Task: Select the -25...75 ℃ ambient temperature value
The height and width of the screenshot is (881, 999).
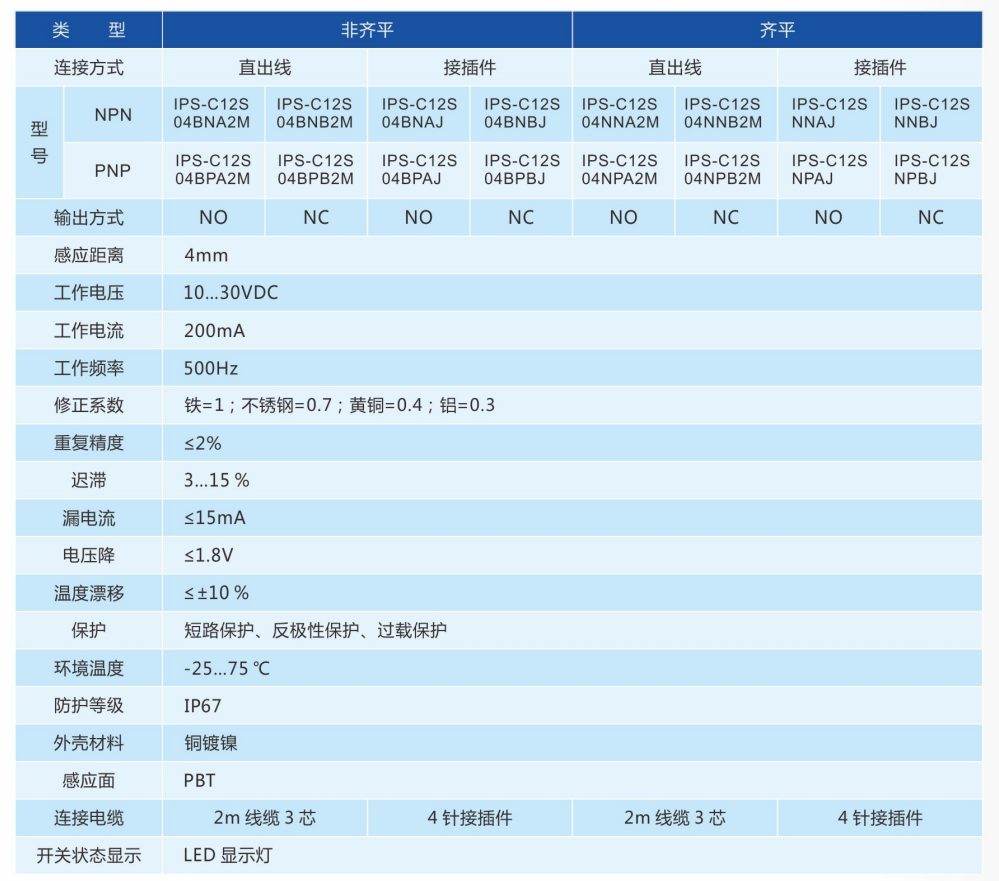Action: 227,668
